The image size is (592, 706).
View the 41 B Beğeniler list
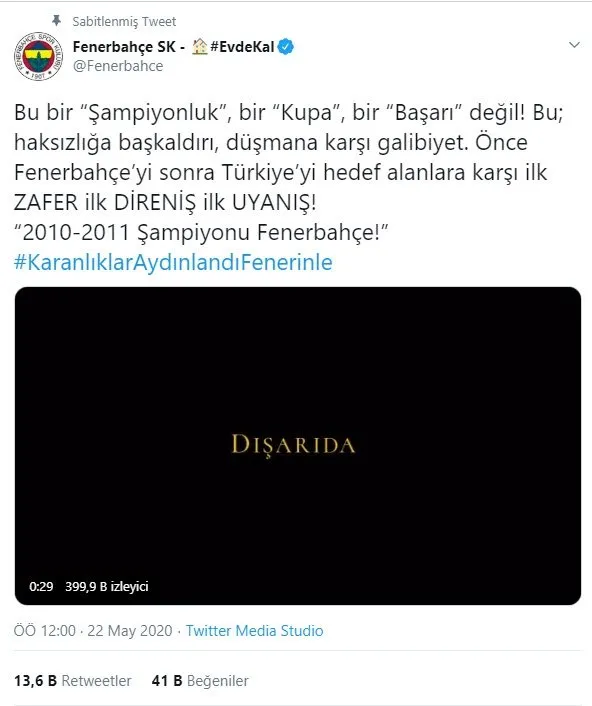pos(200,680)
